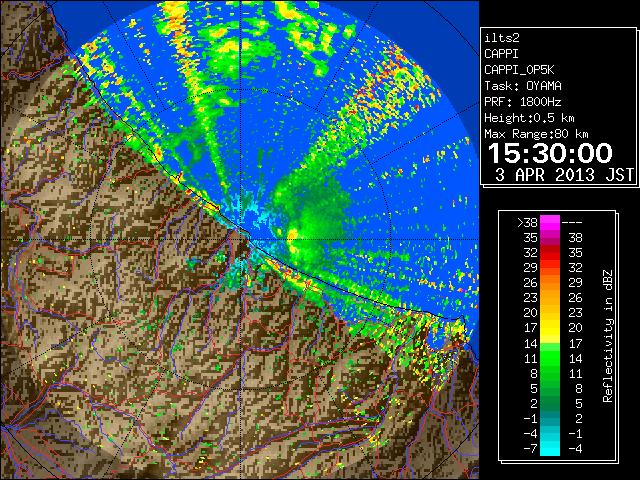The image size is (640, 480).
Task: Click the '-7' legend label
Action: 530,449
